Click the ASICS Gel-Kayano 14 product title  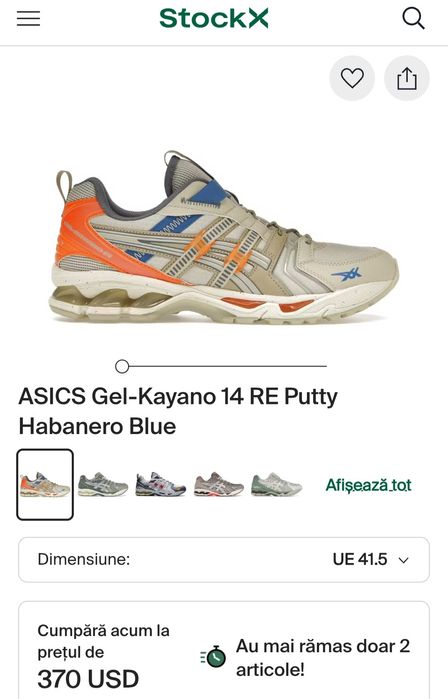tap(178, 411)
